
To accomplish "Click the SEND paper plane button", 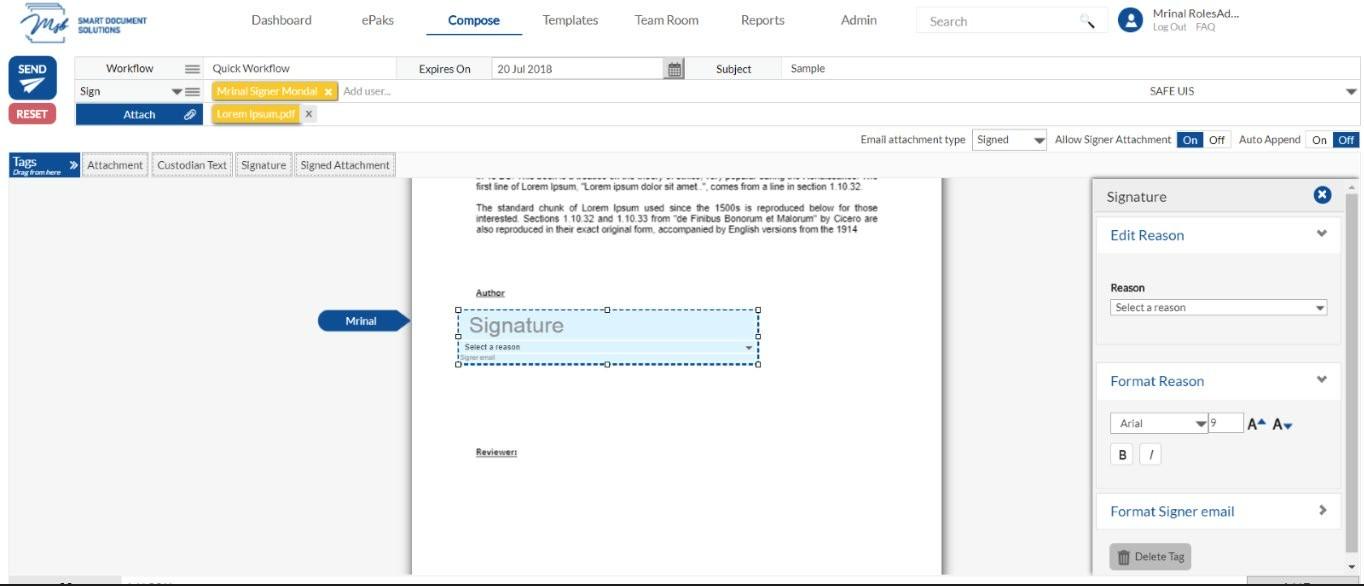I will point(32,79).
